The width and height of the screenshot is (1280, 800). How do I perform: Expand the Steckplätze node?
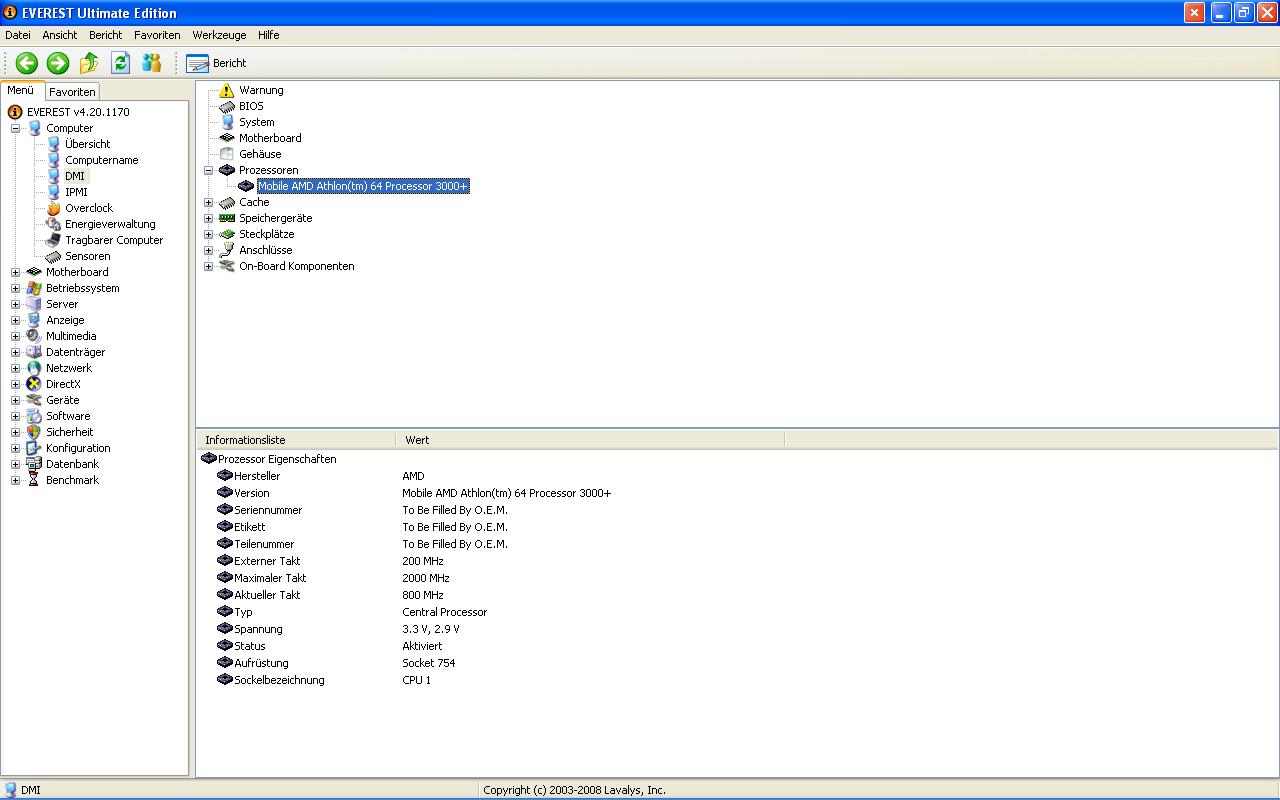[208, 234]
